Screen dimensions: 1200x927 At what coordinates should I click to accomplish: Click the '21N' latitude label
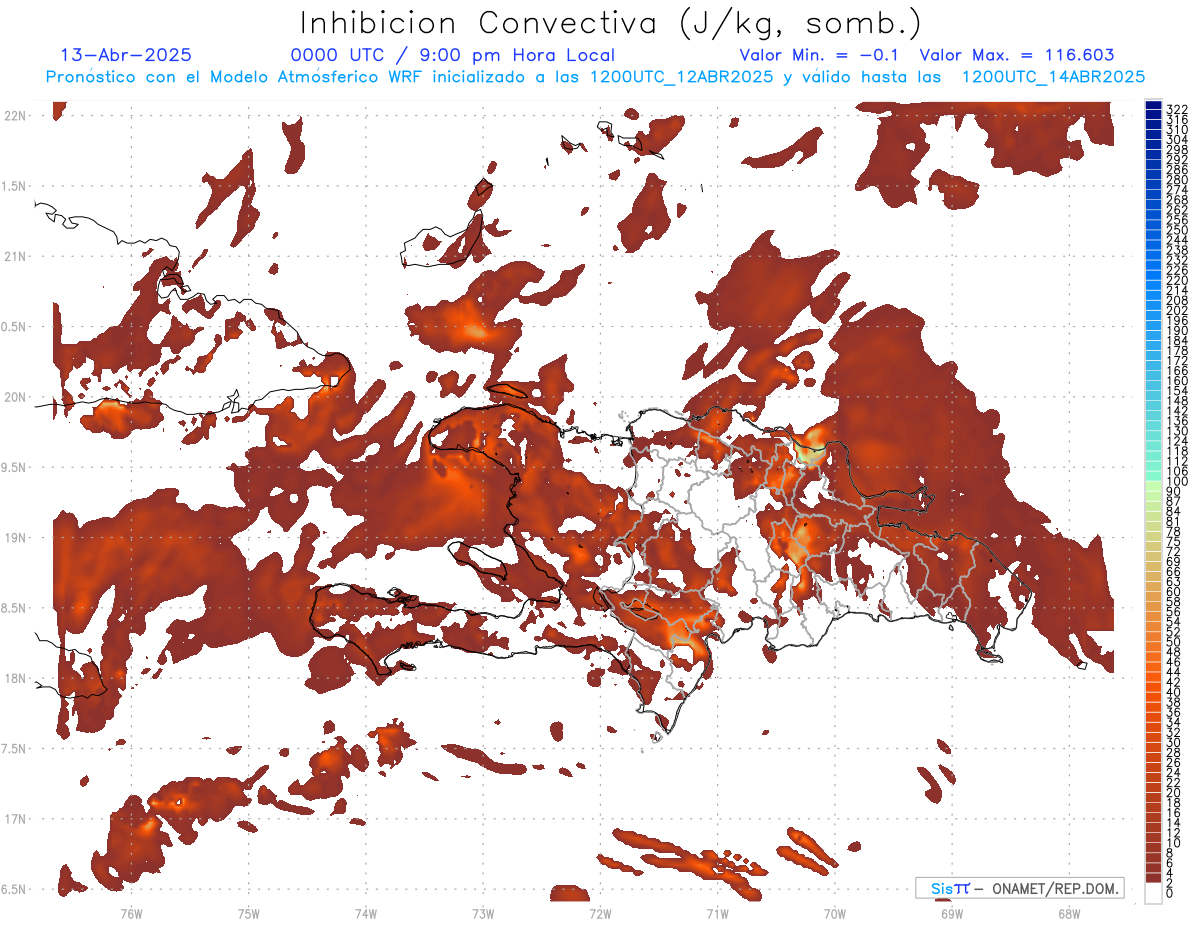(16, 256)
